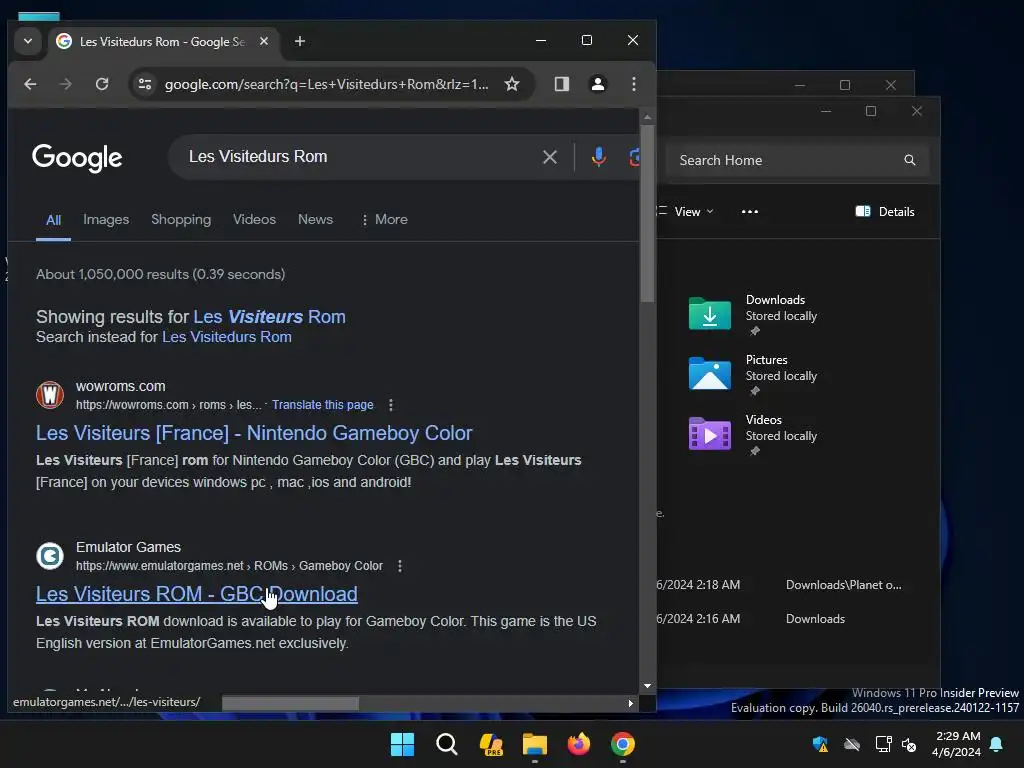1024x768 pixels.
Task: Click the Emulator Games site favicon
Action: tap(50, 556)
